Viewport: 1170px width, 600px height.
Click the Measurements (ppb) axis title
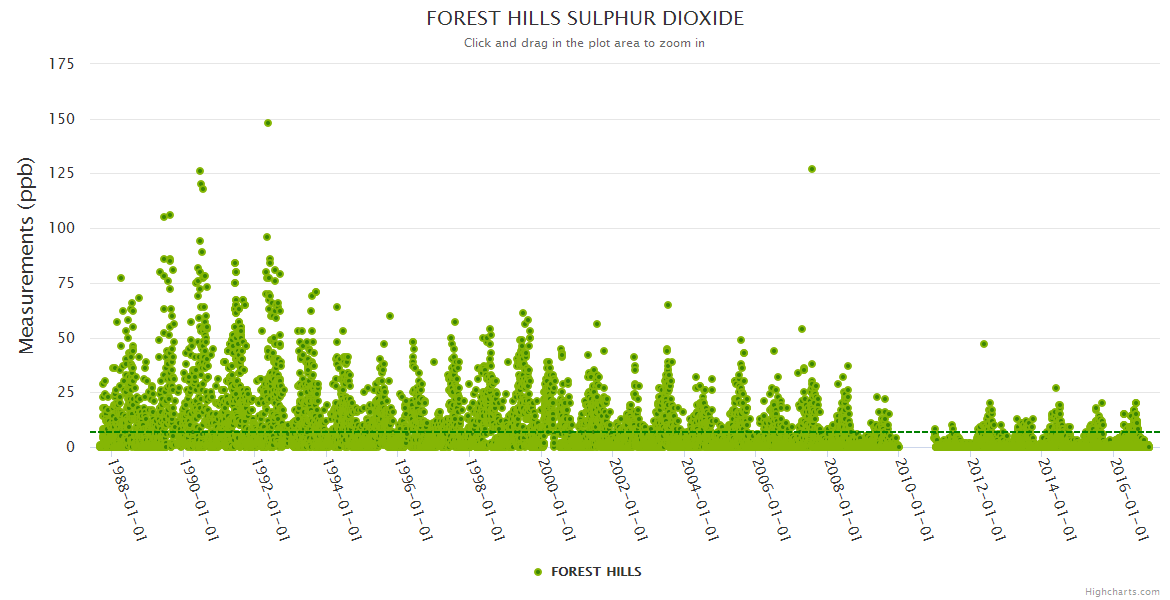[x=27, y=255]
